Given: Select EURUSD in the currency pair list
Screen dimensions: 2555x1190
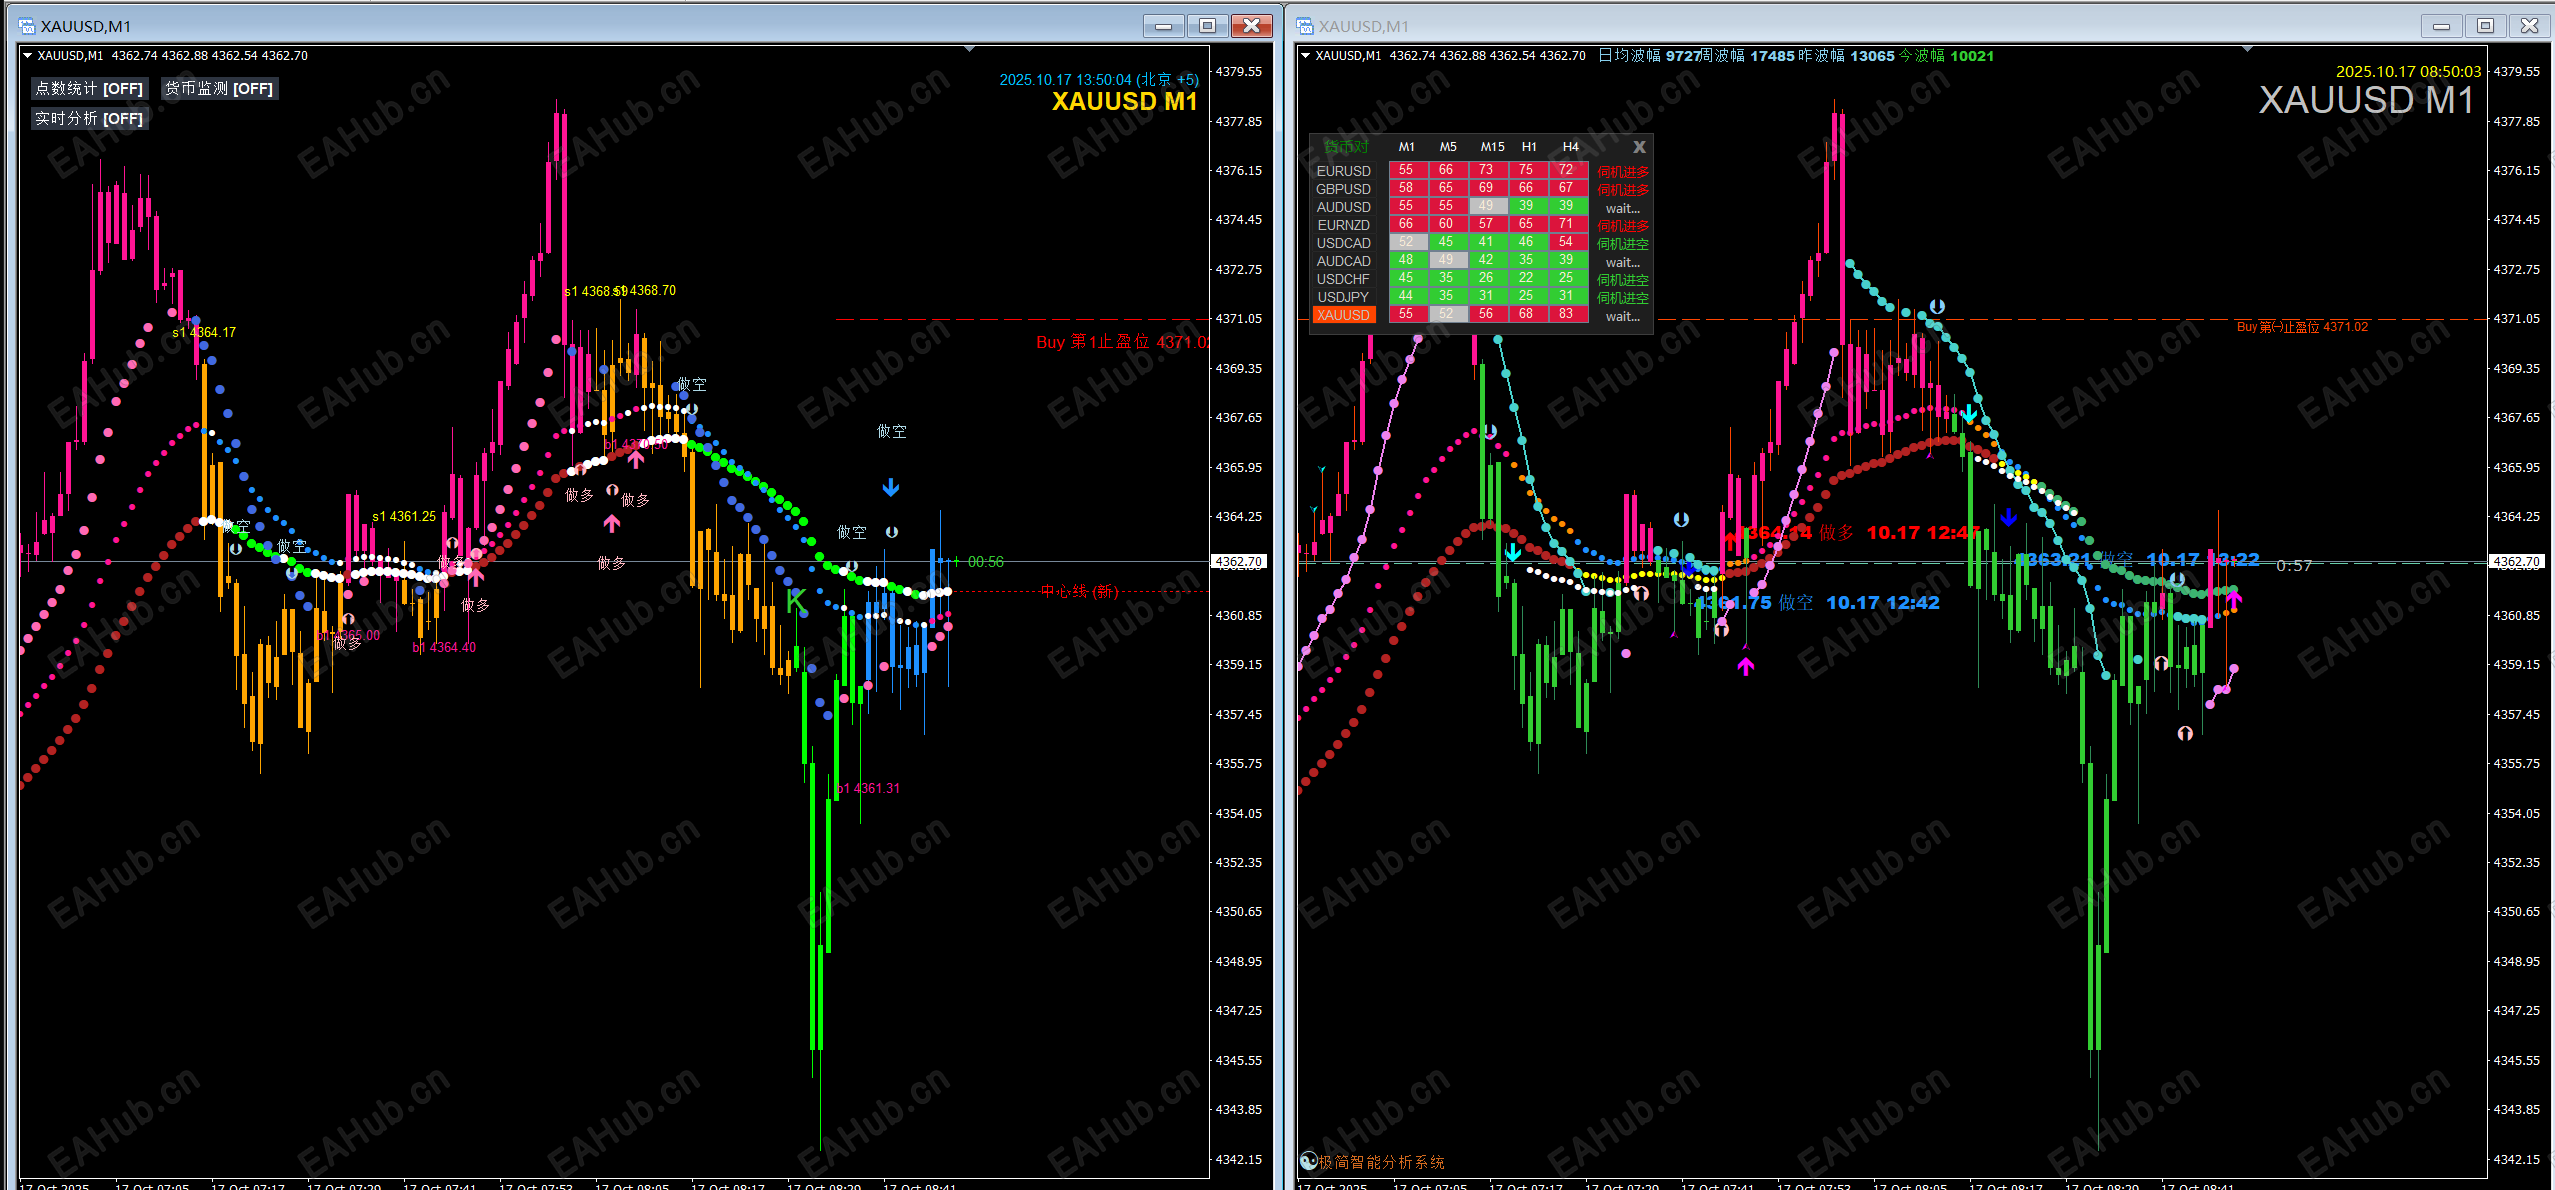Looking at the screenshot, I should coord(1343,171).
